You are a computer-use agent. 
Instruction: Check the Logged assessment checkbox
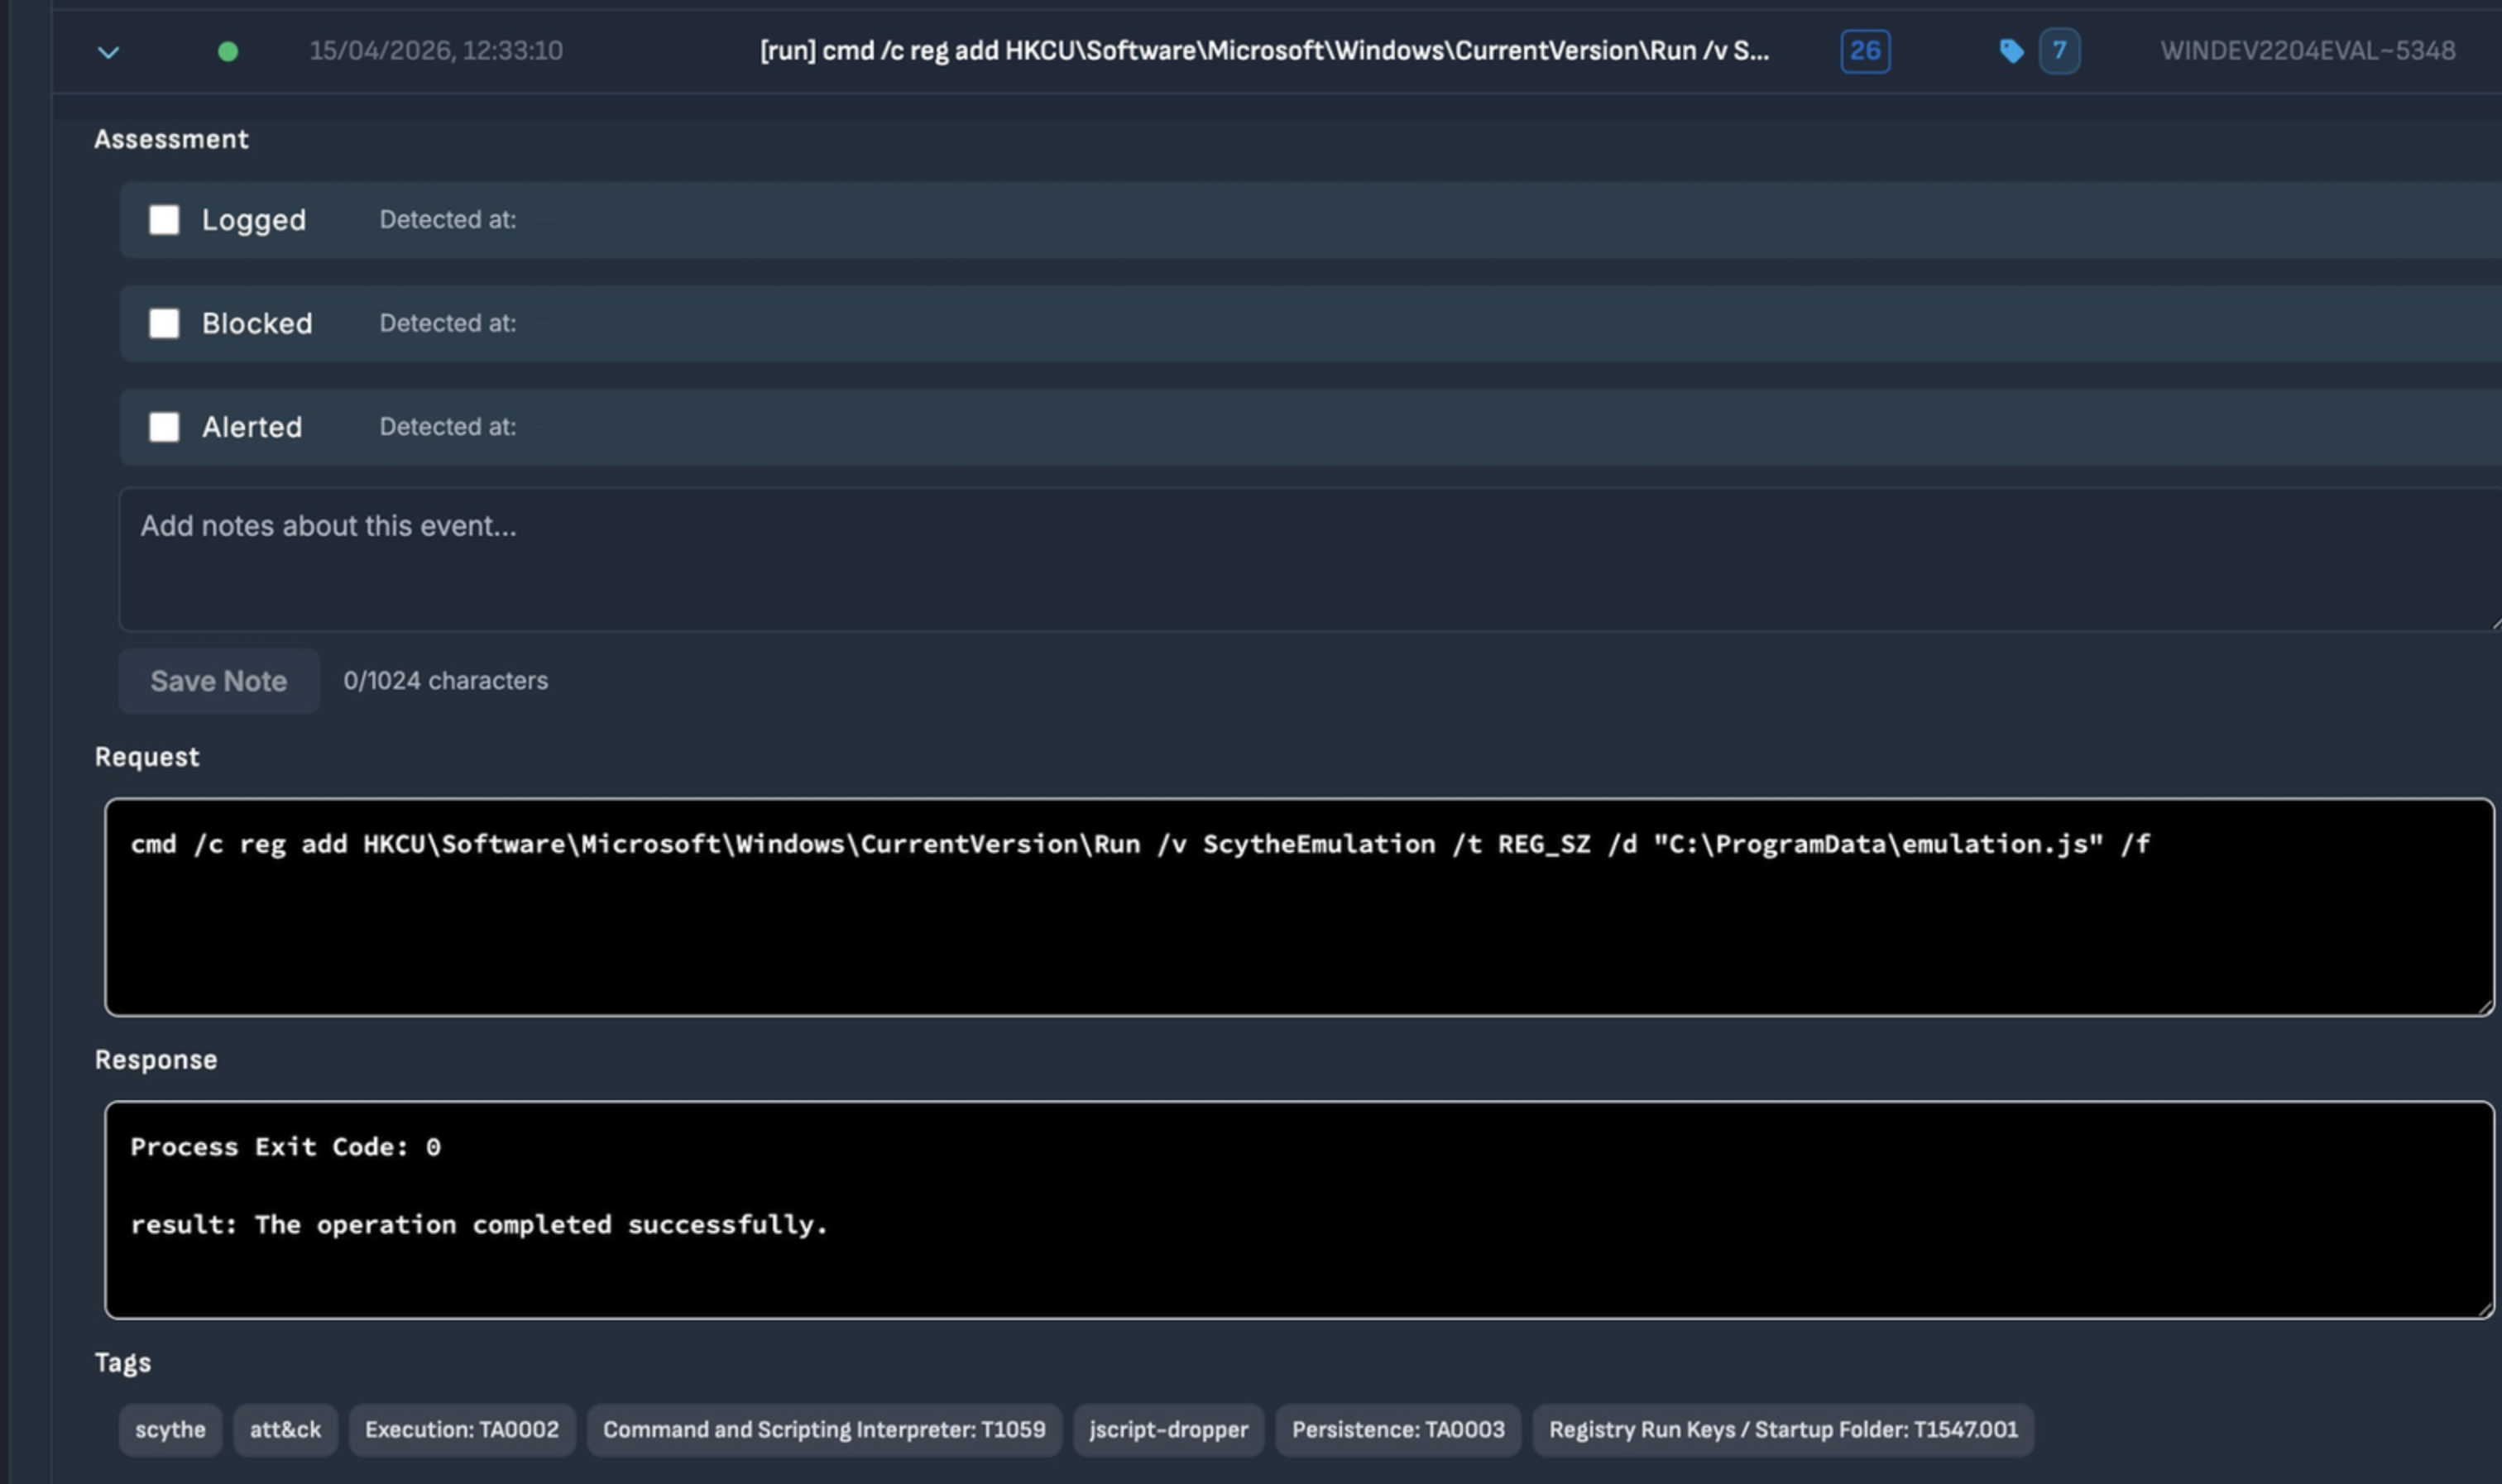click(x=164, y=220)
